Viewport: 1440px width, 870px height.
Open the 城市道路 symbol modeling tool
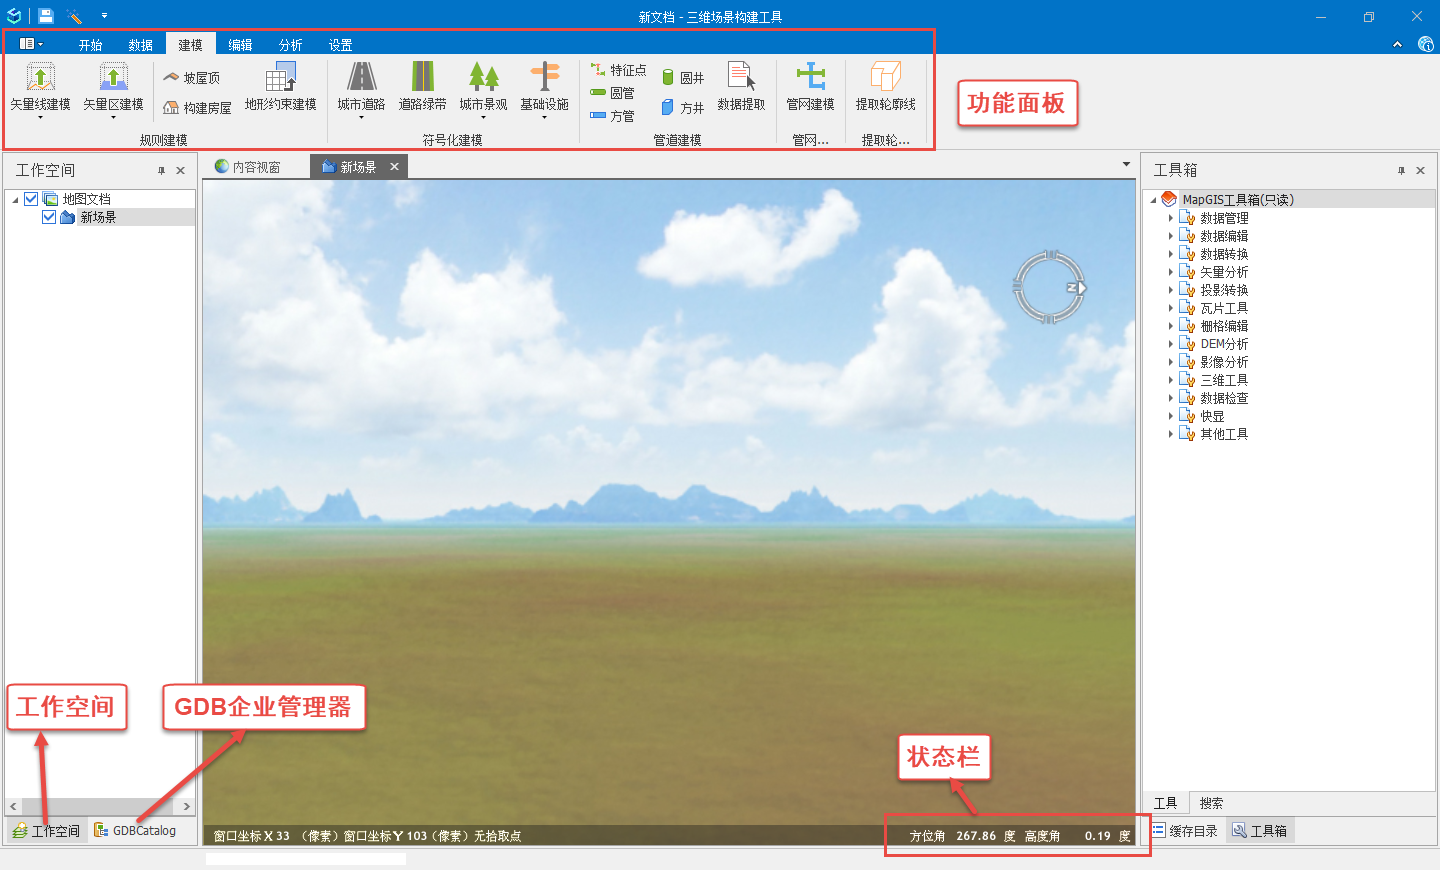coord(361,78)
